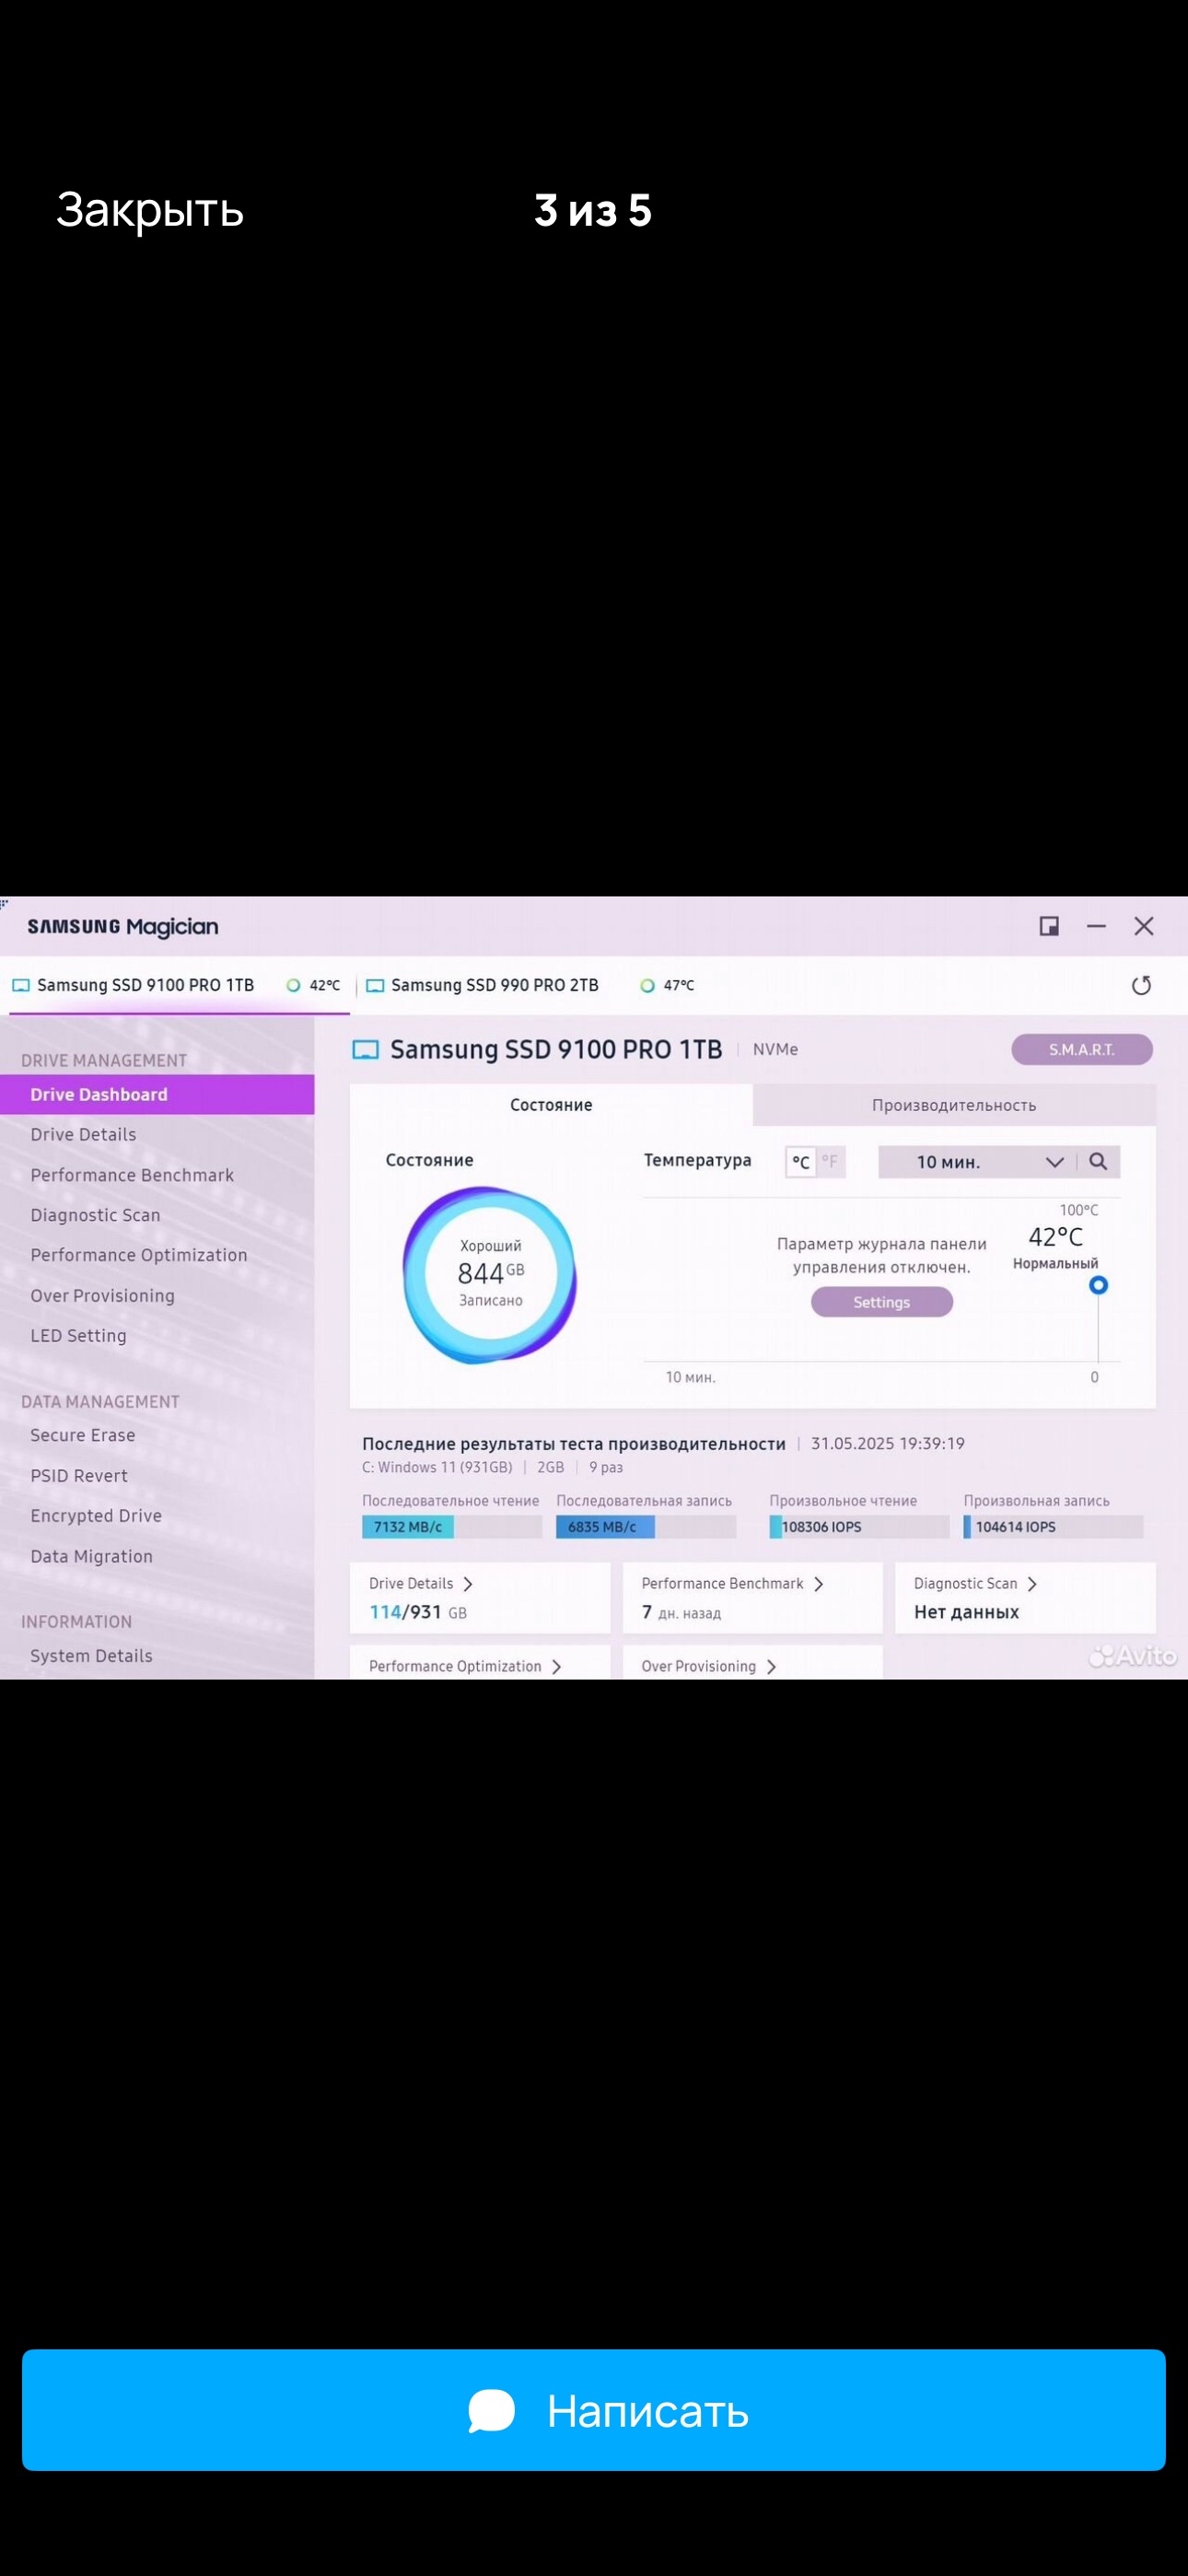This screenshot has height=2576, width=1188.
Task: Expand the Over Provisioning card chevron
Action: pyautogui.click(x=771, y=1666)
